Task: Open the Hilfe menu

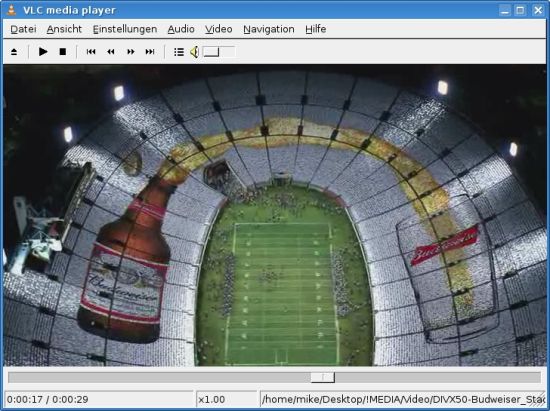Action: [316, 29]
